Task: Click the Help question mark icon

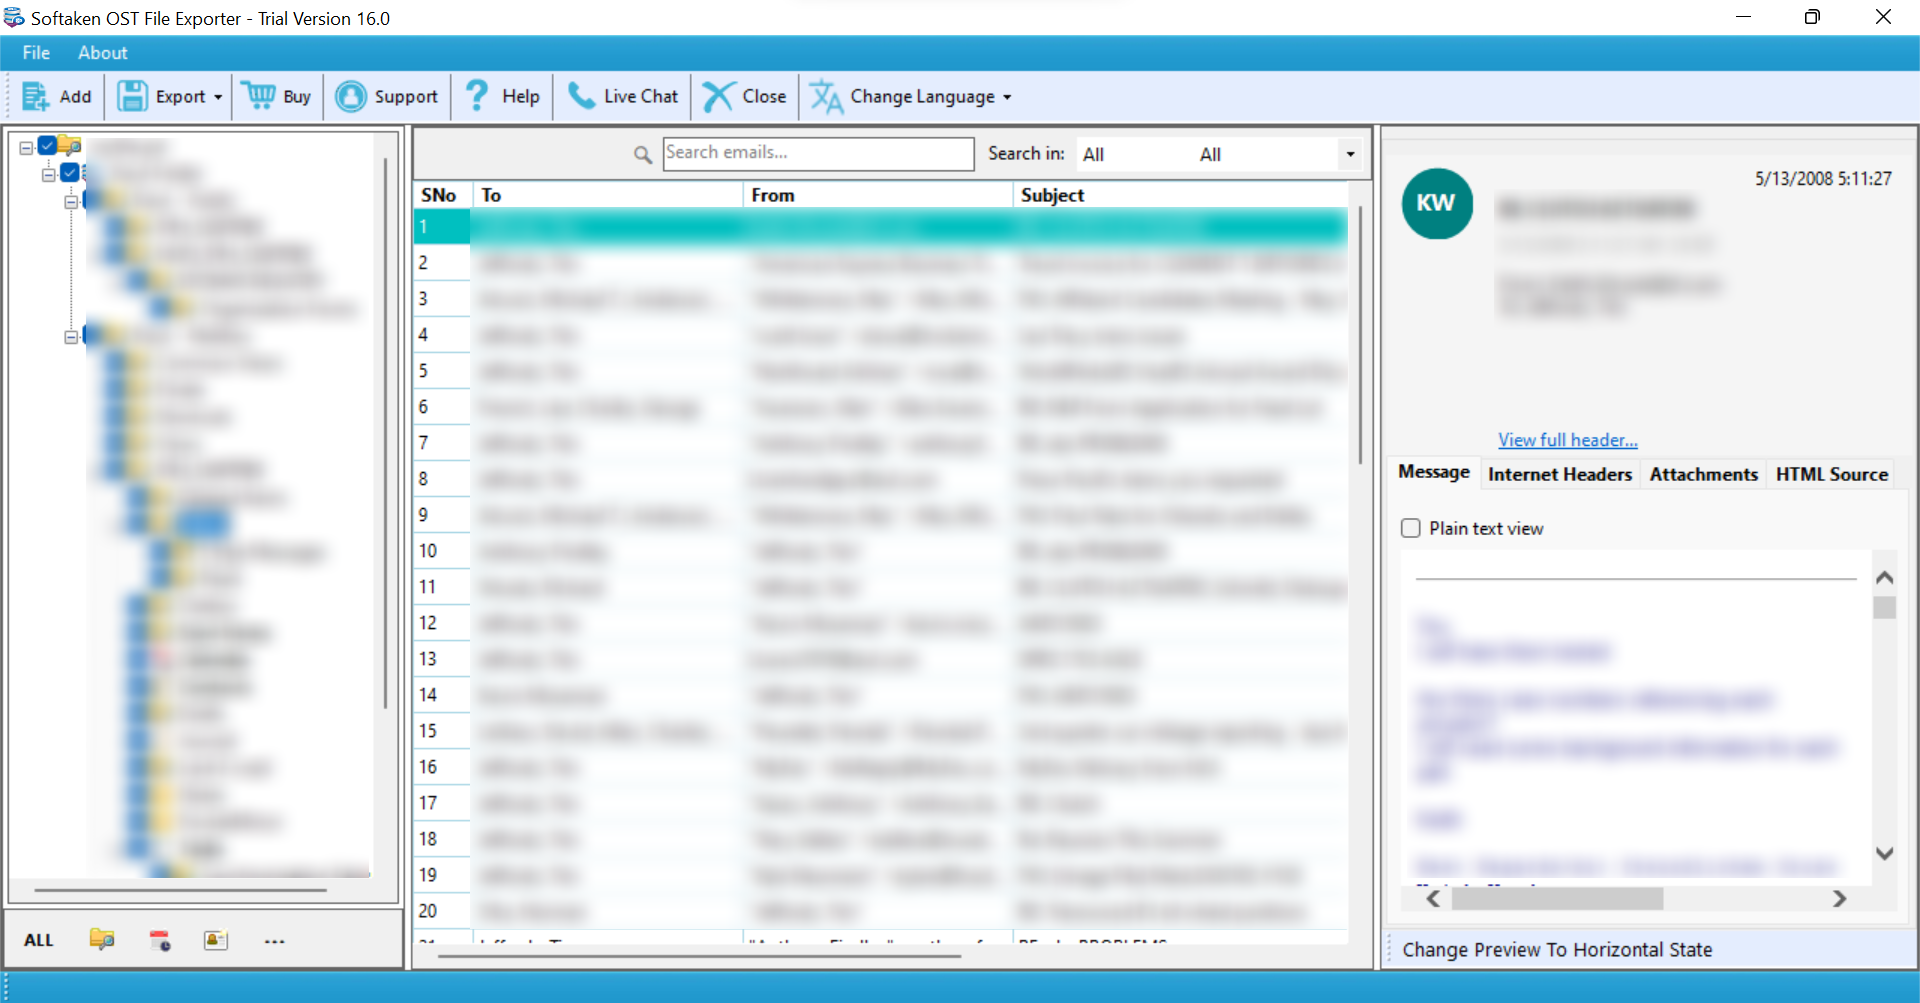Action: [477, 96]
